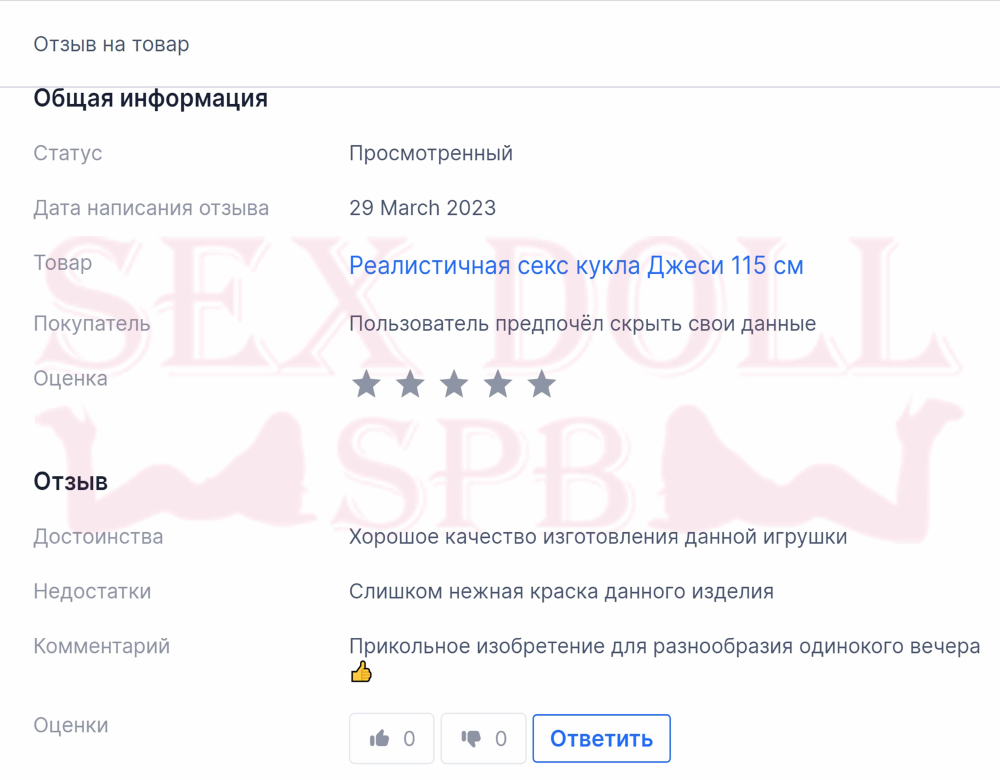The width and height of the screenshot is (1000, 780).
Task: Click the second rating star
Action: (410, 384)
